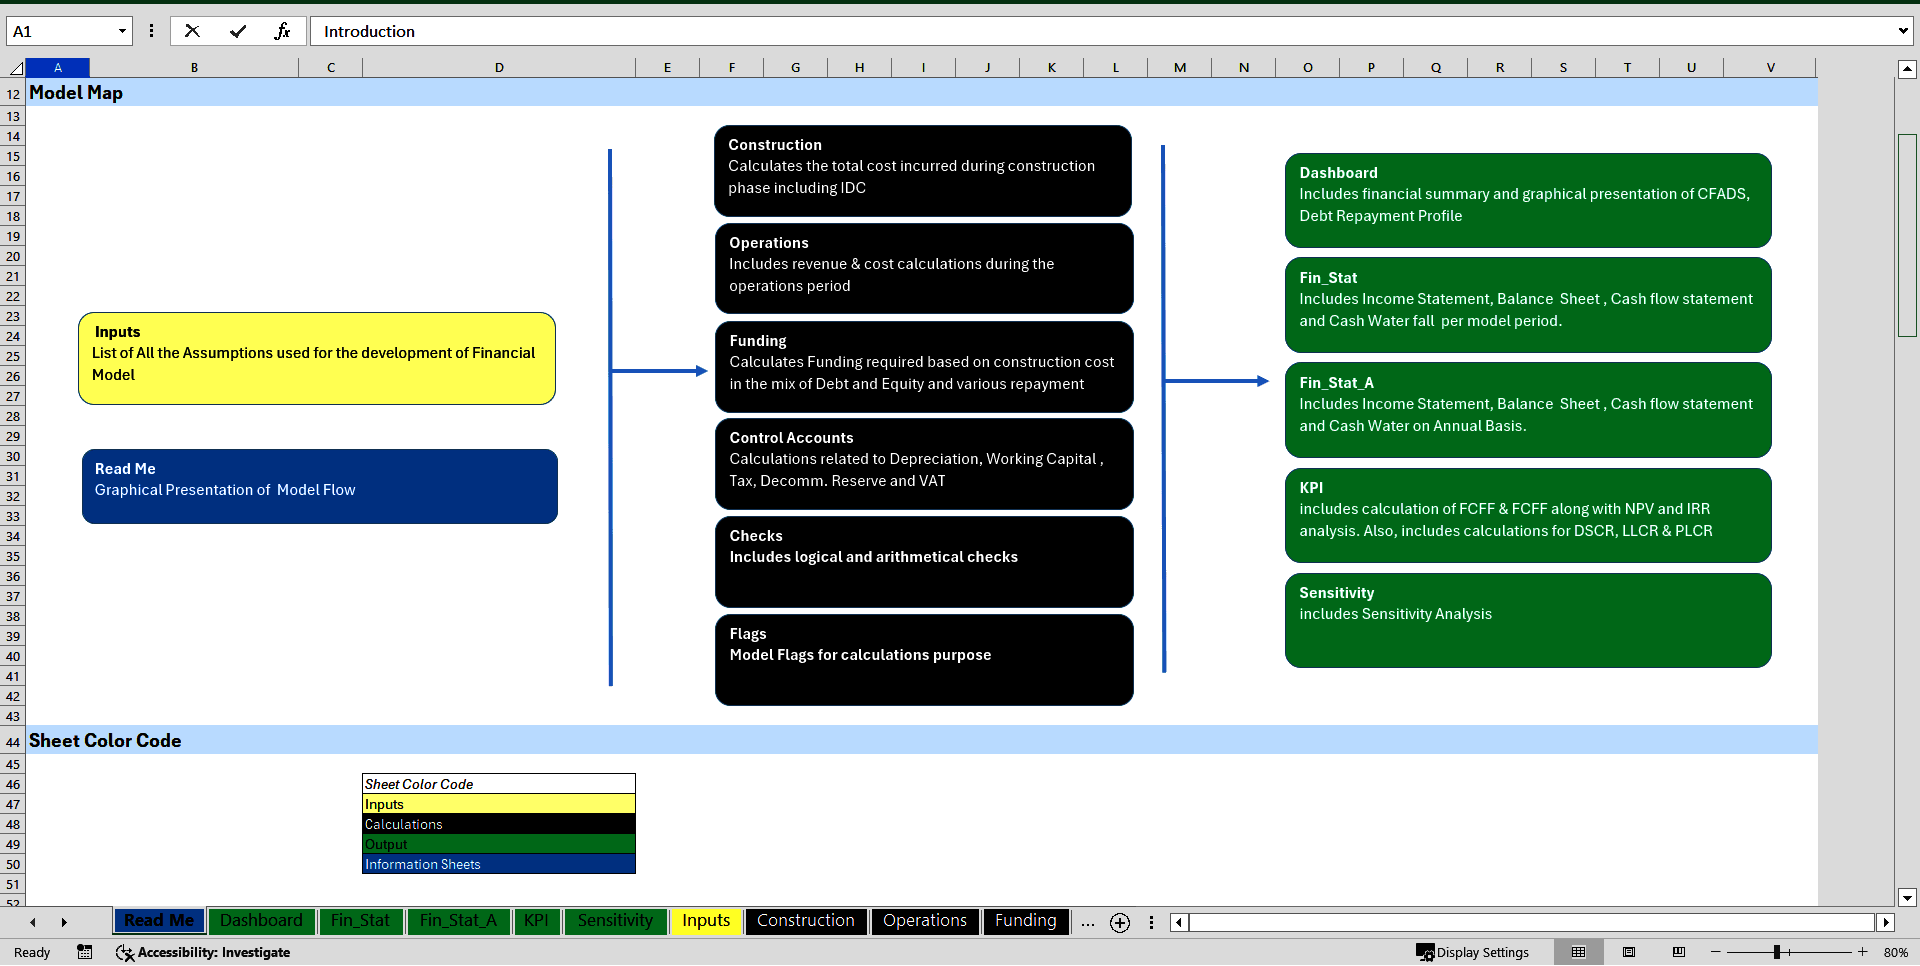Click the macro record icon near Ready
Screen dimensions: 1920x966
pyautogui.click(x=85, y=952)
